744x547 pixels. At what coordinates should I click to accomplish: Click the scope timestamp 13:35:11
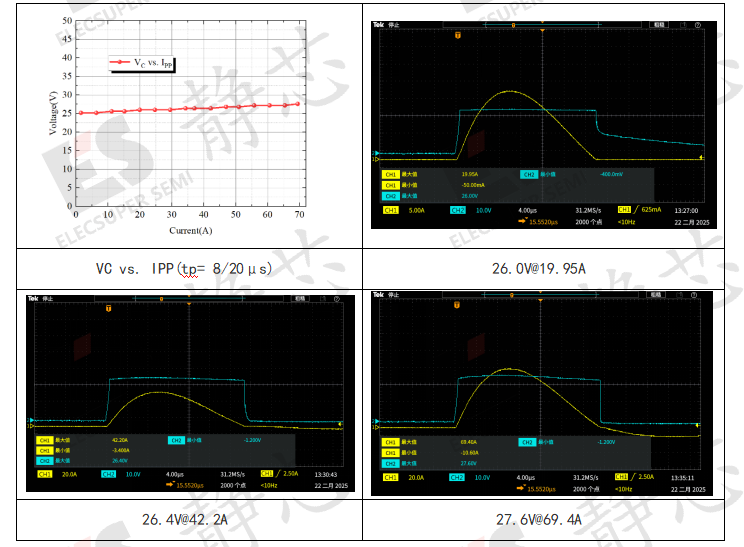(x=683, y=478)
